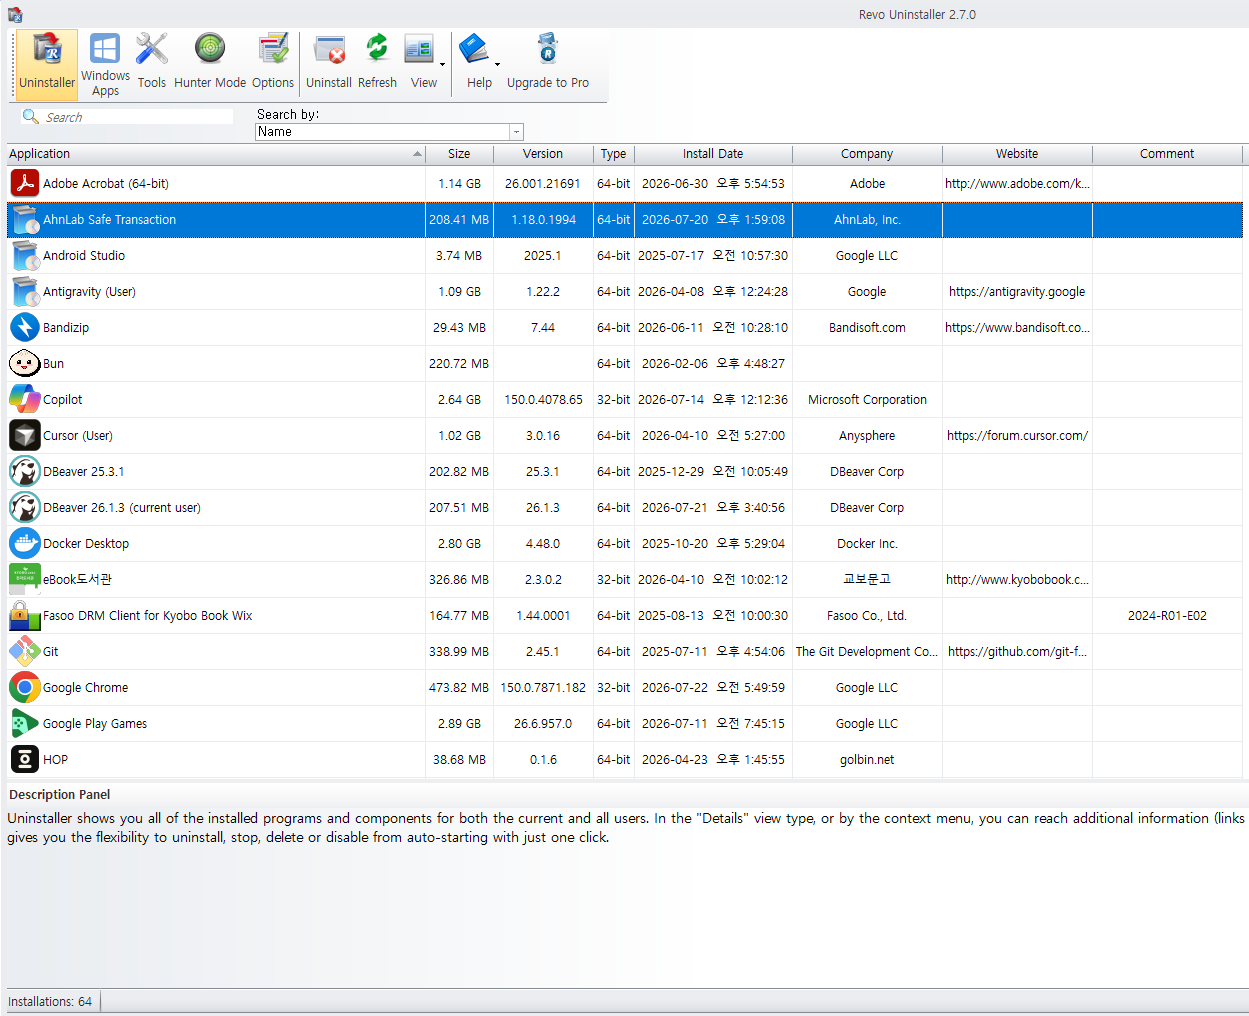Select the Google Play Games icon
Image resolution: width=1249 pixels, height=1016 pixels.
click(x=25, y=723)
